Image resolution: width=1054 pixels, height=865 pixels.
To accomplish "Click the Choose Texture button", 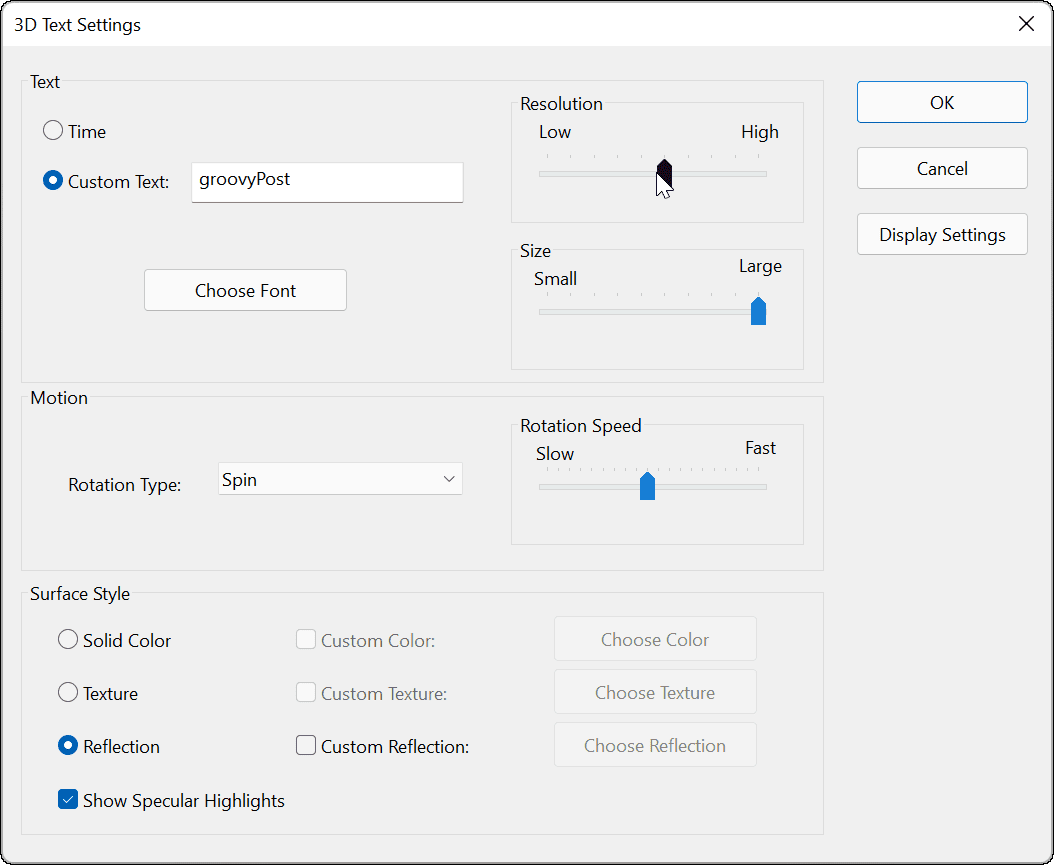I will pos(655,692).
